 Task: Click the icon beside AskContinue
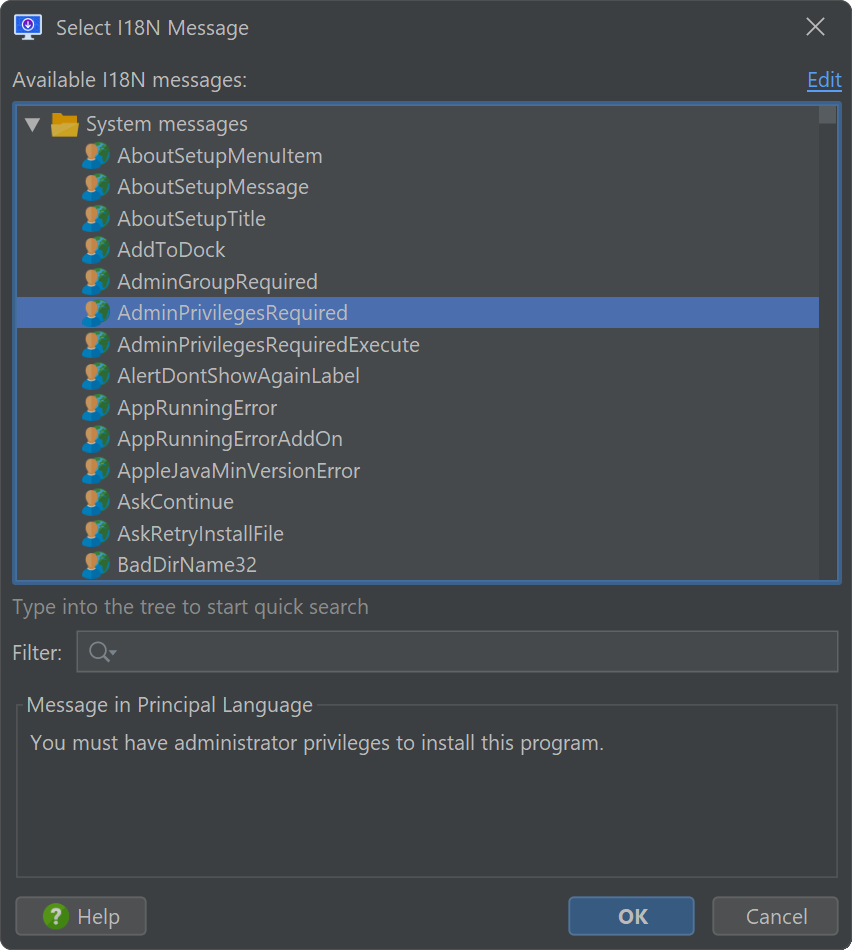tap(96, 502)
